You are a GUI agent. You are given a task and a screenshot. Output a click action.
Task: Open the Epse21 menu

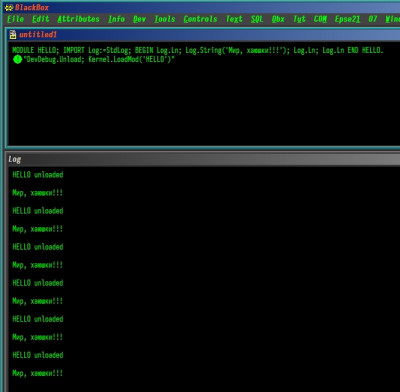click(347, 19)
